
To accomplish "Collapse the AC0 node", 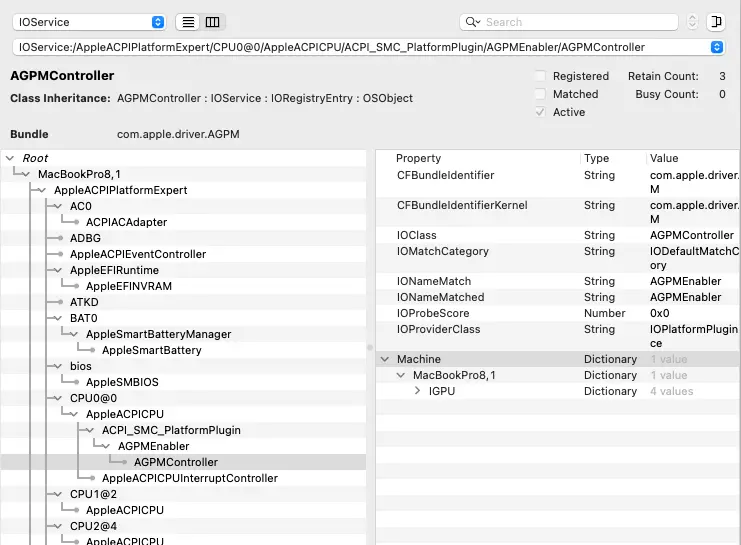I will click(58, 206).
